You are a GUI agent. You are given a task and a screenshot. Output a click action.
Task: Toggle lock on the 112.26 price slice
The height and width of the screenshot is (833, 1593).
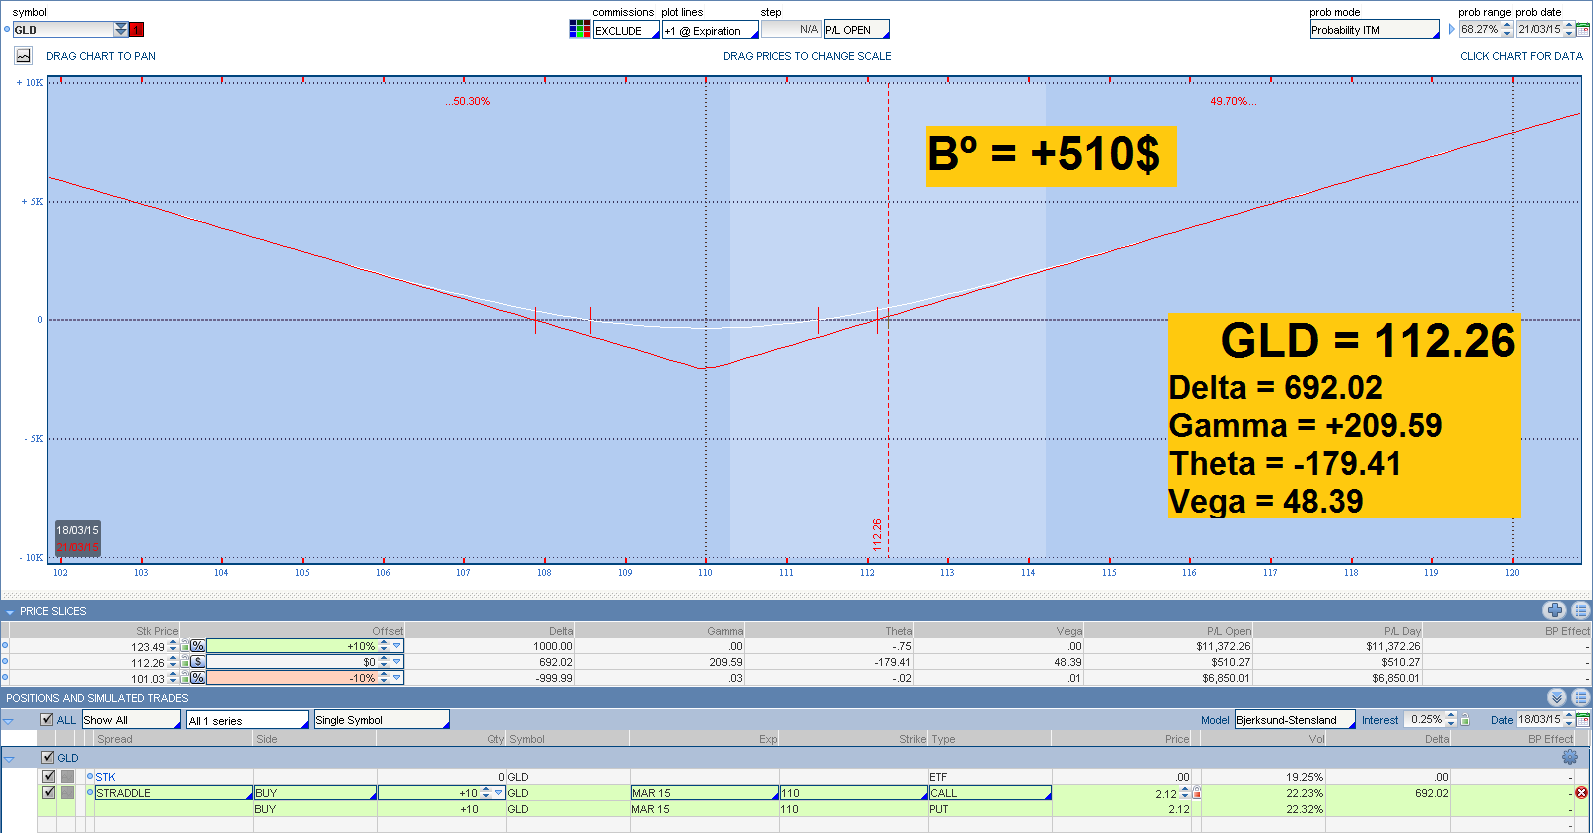[x=184, y=662]
